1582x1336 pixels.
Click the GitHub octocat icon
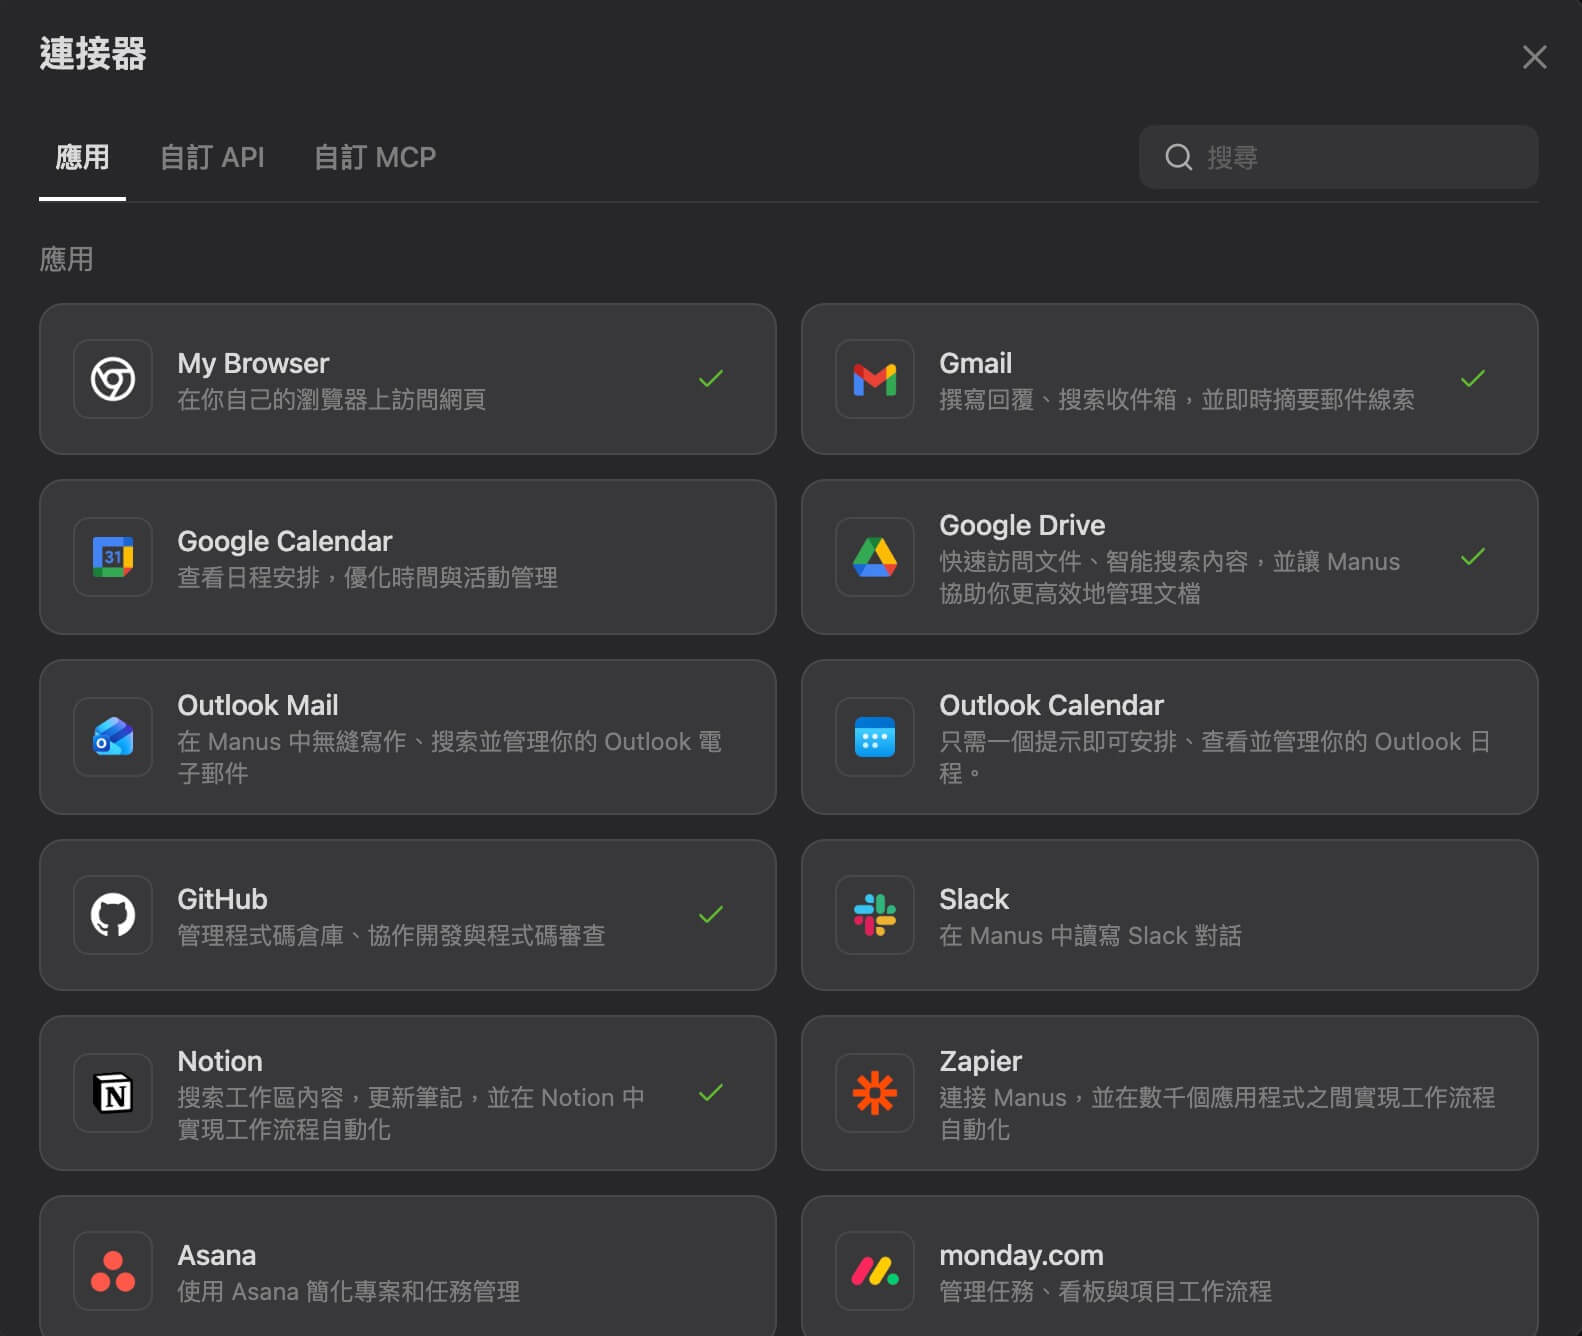coord(113,915)
